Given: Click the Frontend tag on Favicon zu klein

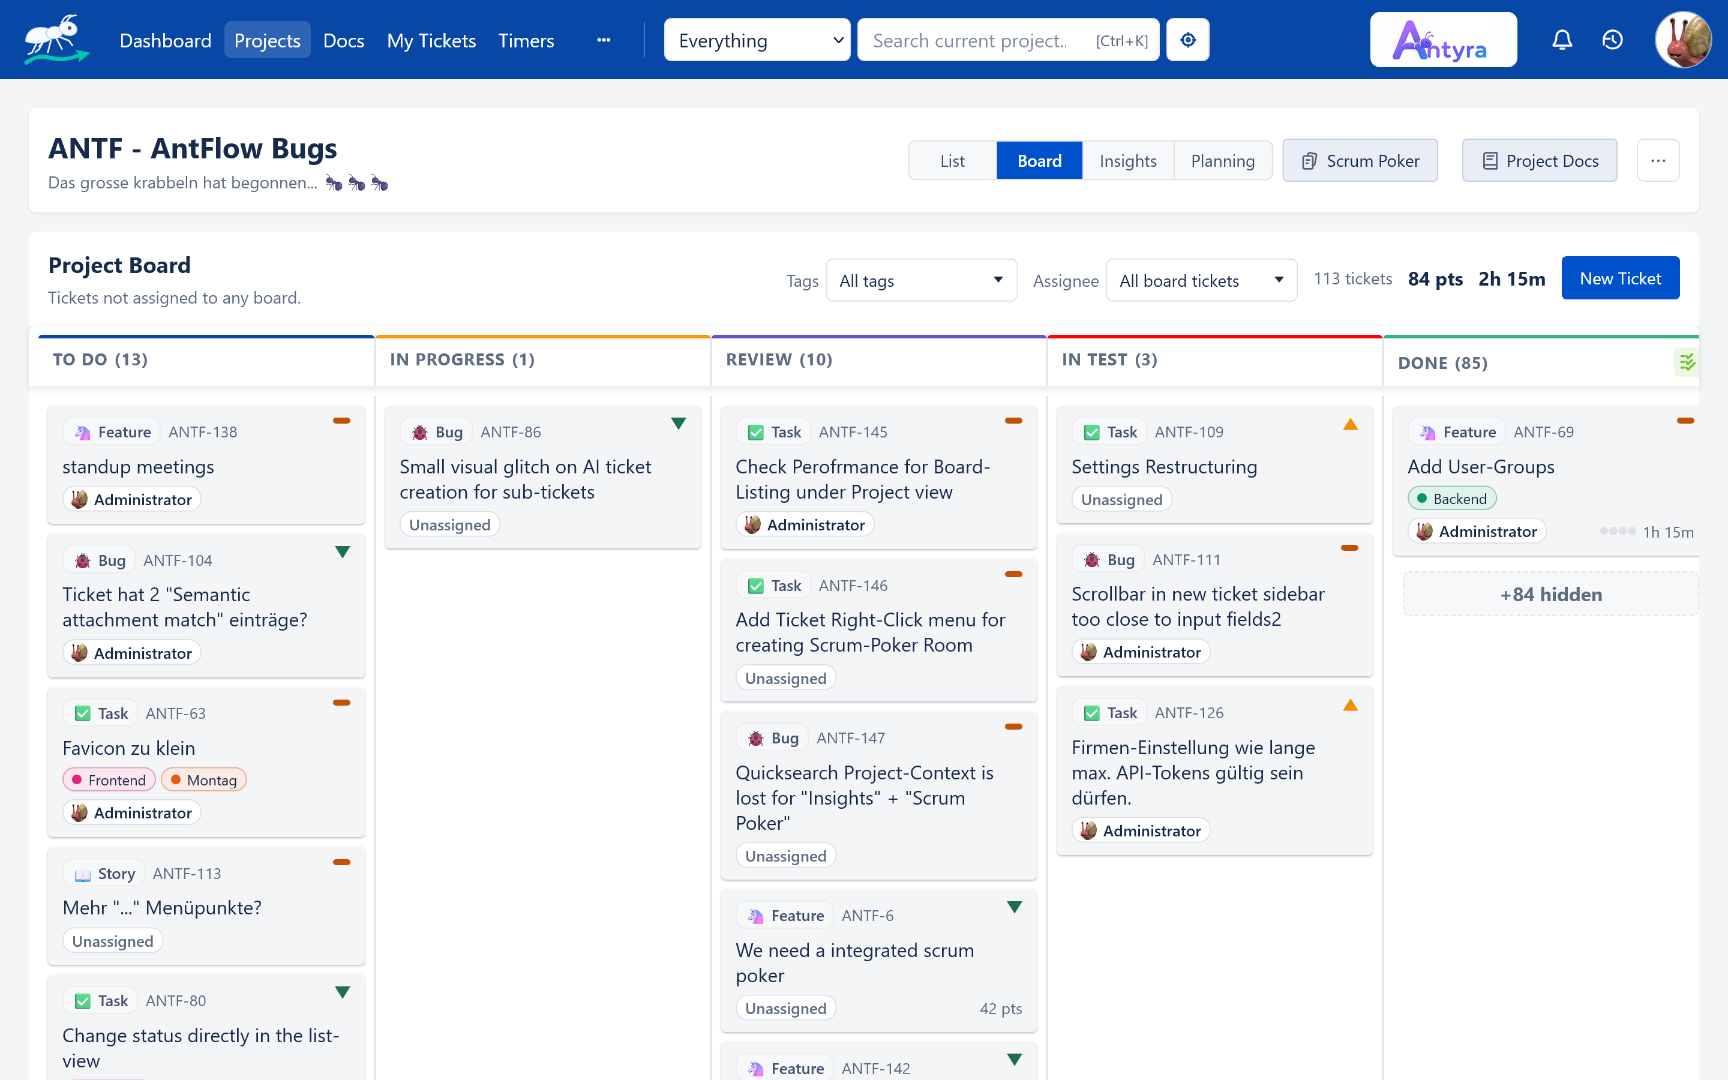Looking at the screenshot, I should (108, 780).
